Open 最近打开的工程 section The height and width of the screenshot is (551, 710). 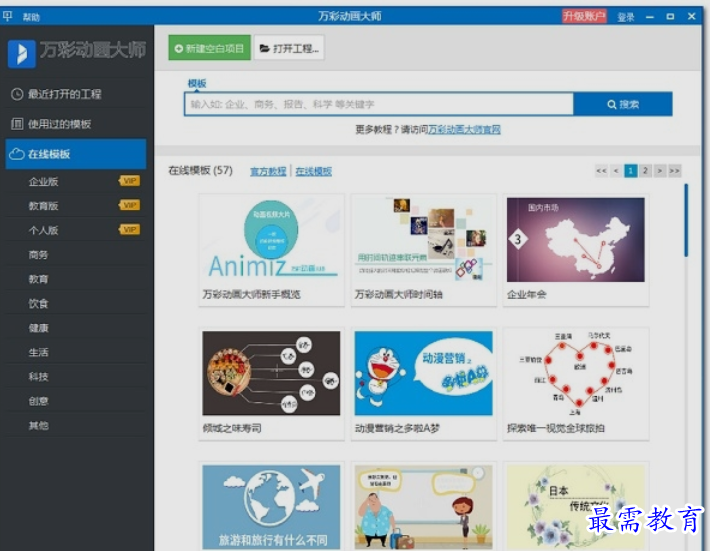(x=76, y=94)
